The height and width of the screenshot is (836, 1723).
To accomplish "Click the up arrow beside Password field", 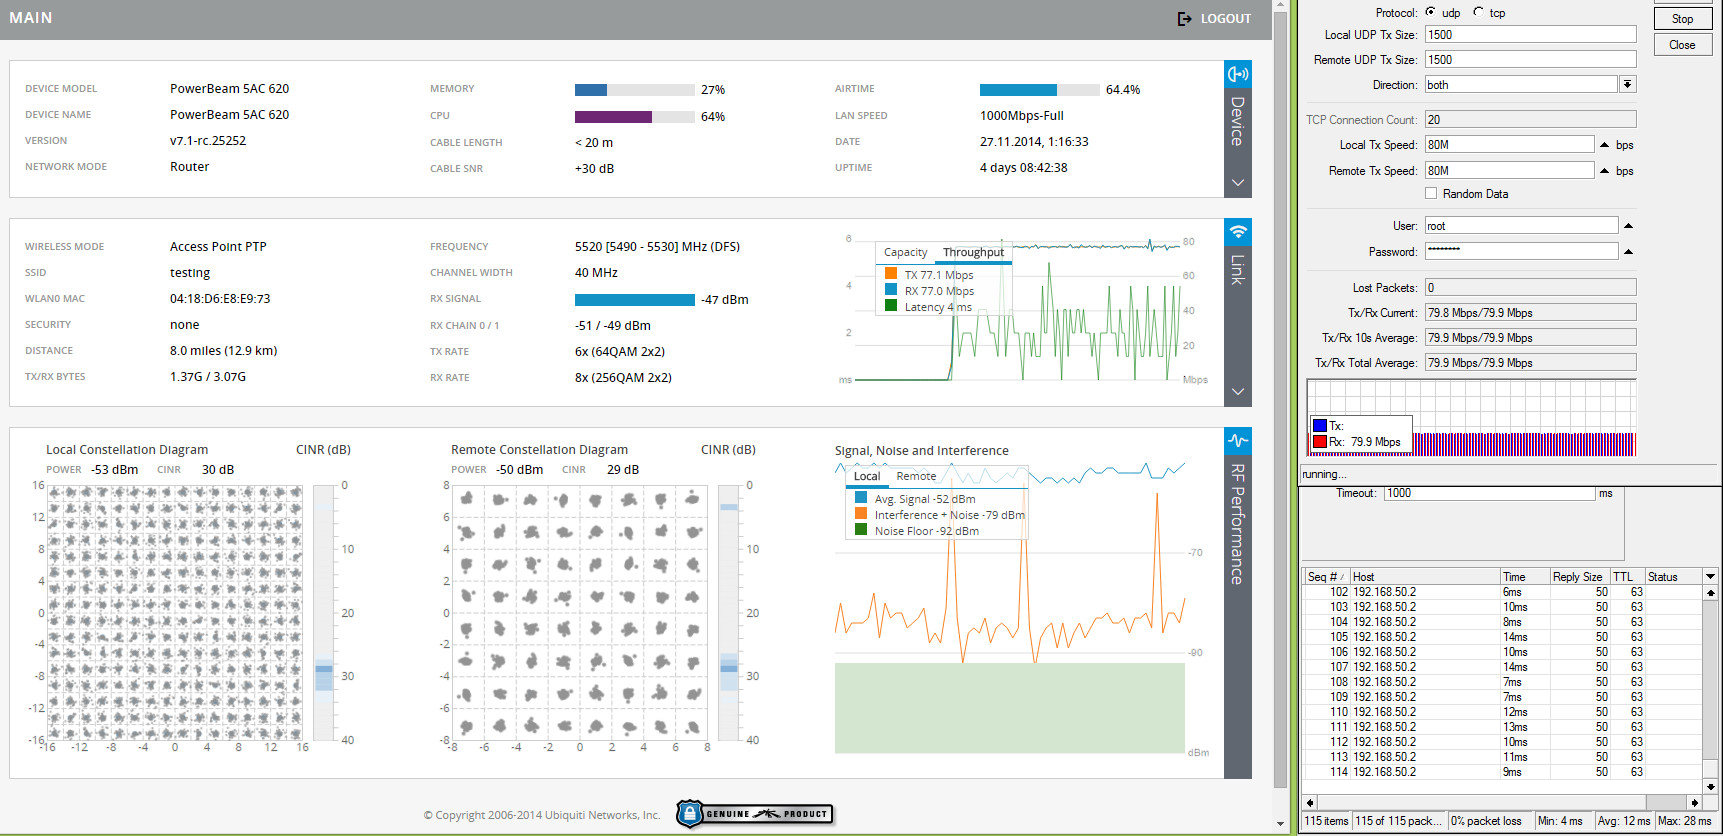I will (1628, 252).
